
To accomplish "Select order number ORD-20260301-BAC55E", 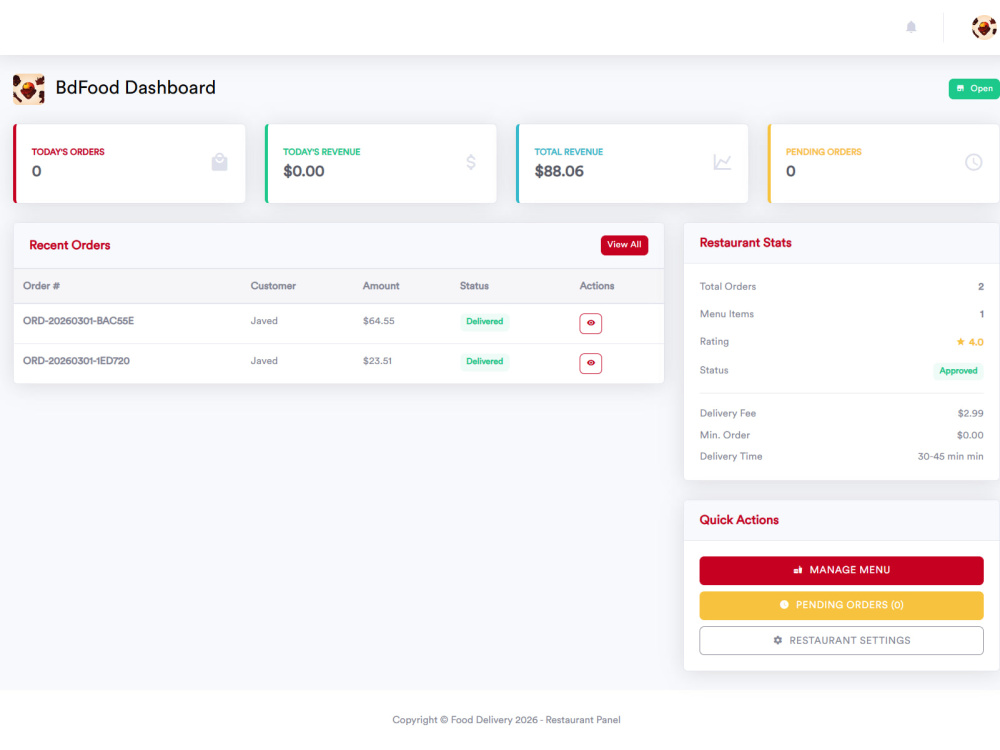I will point(78,321).
